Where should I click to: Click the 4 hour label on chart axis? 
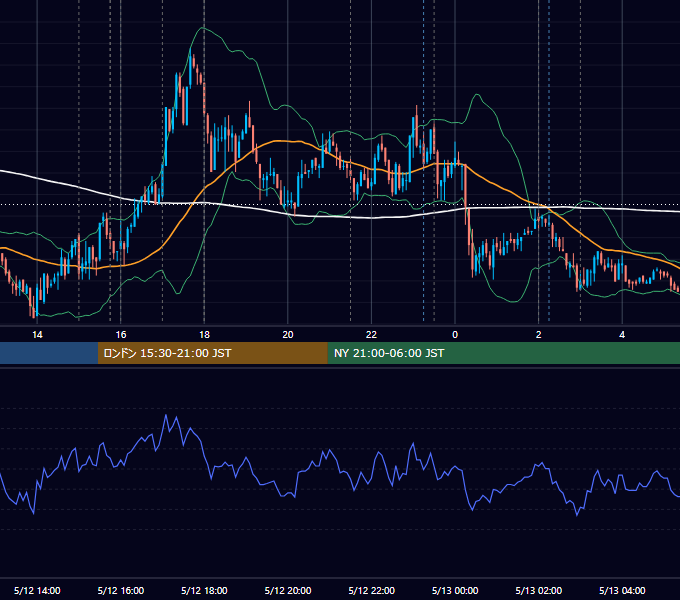(x=622, y=335)
